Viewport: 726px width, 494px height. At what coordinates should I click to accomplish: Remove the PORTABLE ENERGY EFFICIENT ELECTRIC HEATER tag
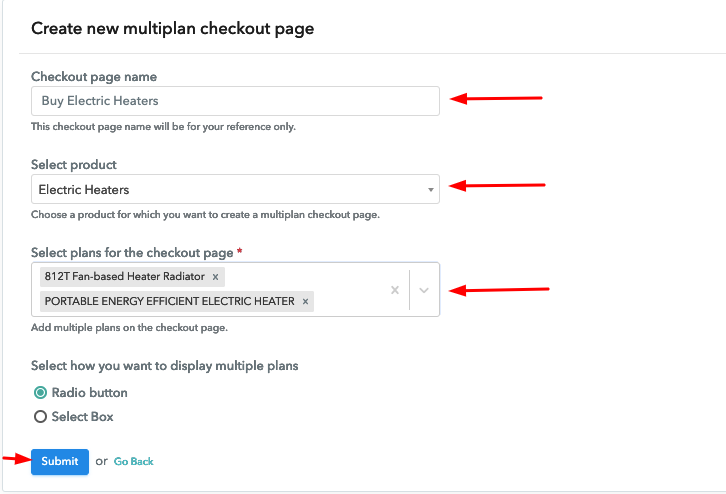point(305,301)
